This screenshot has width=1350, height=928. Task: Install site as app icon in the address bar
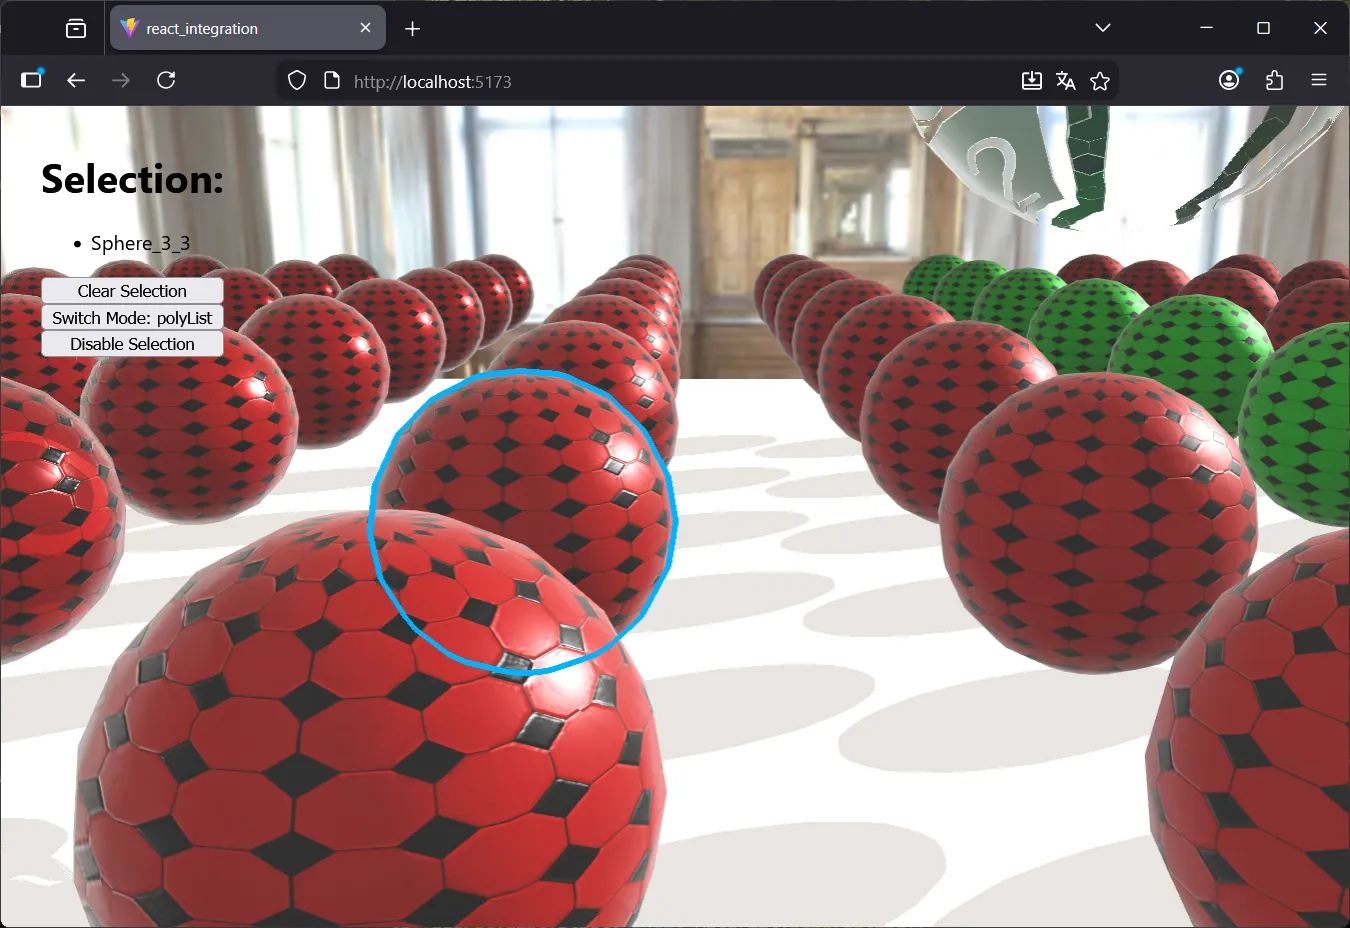tap(1032, 81)
